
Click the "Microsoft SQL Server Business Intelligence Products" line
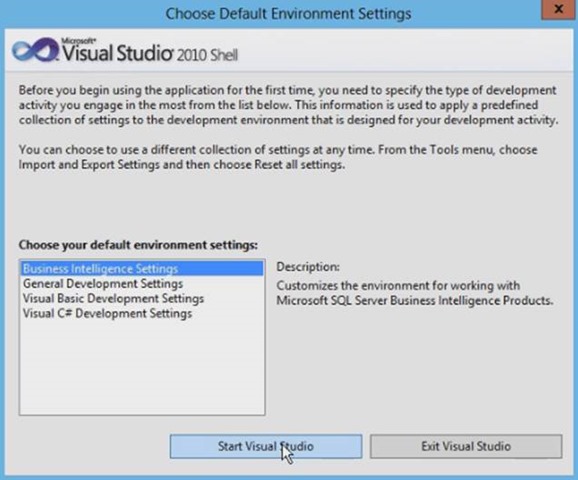tap(415, 300)
